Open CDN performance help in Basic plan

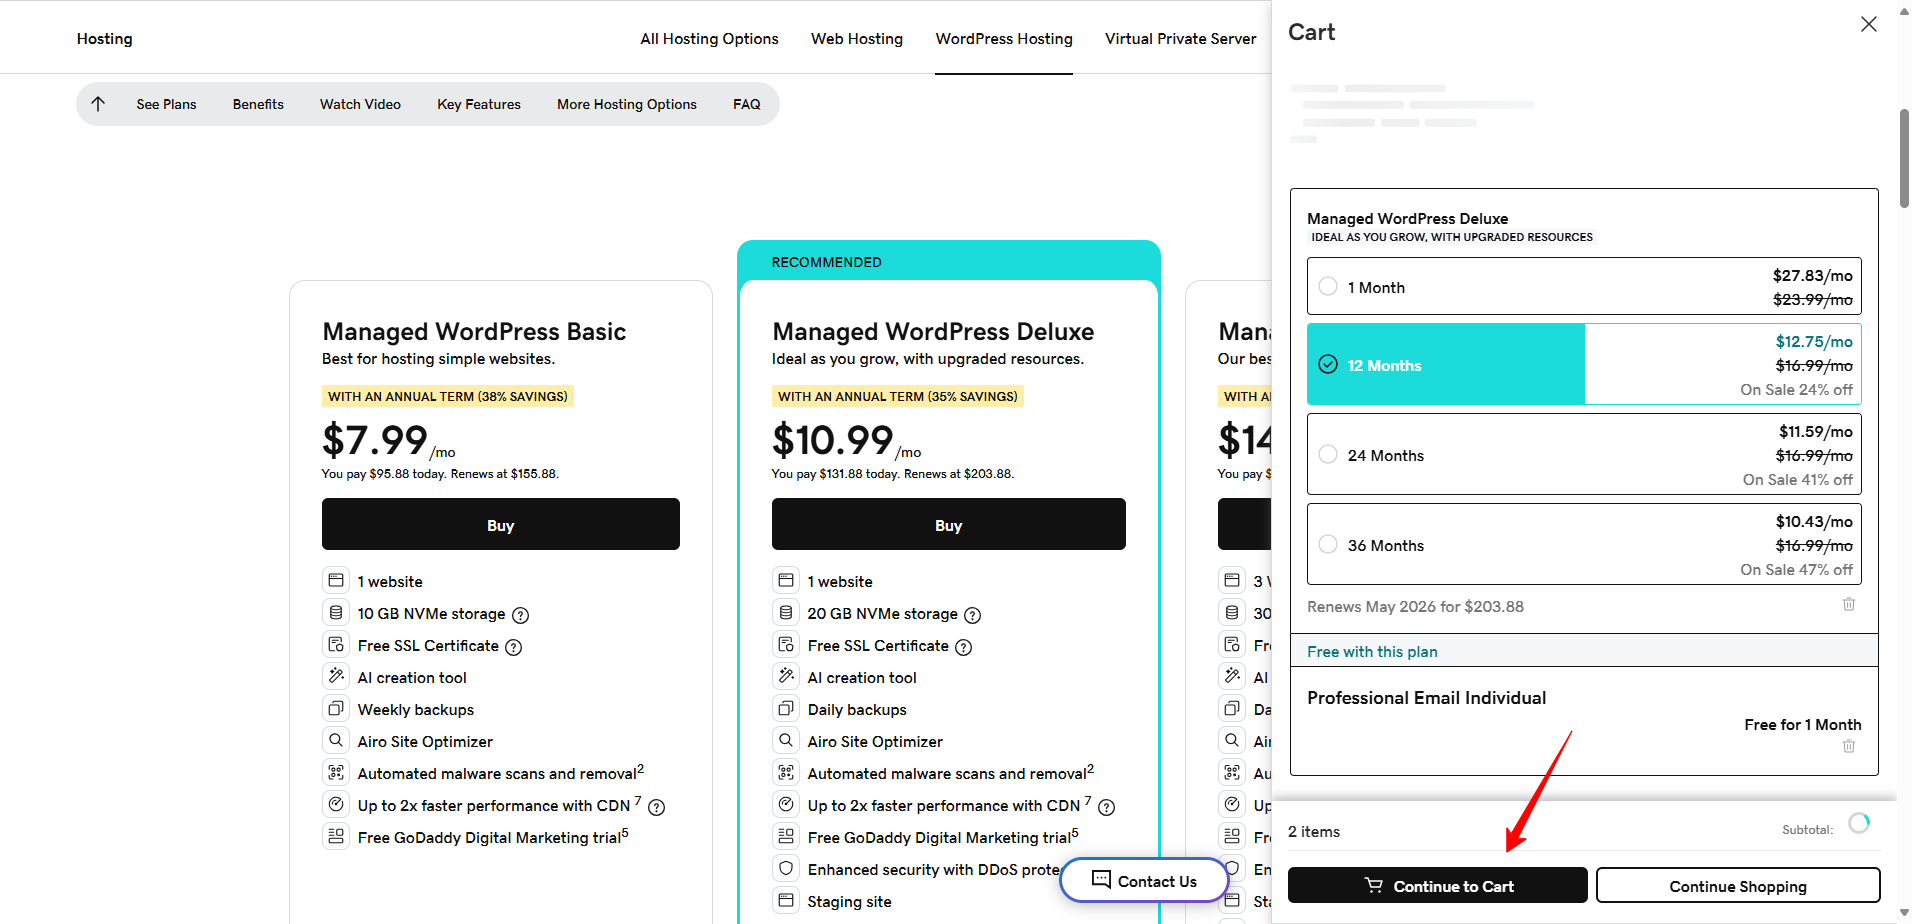point(657,807)
